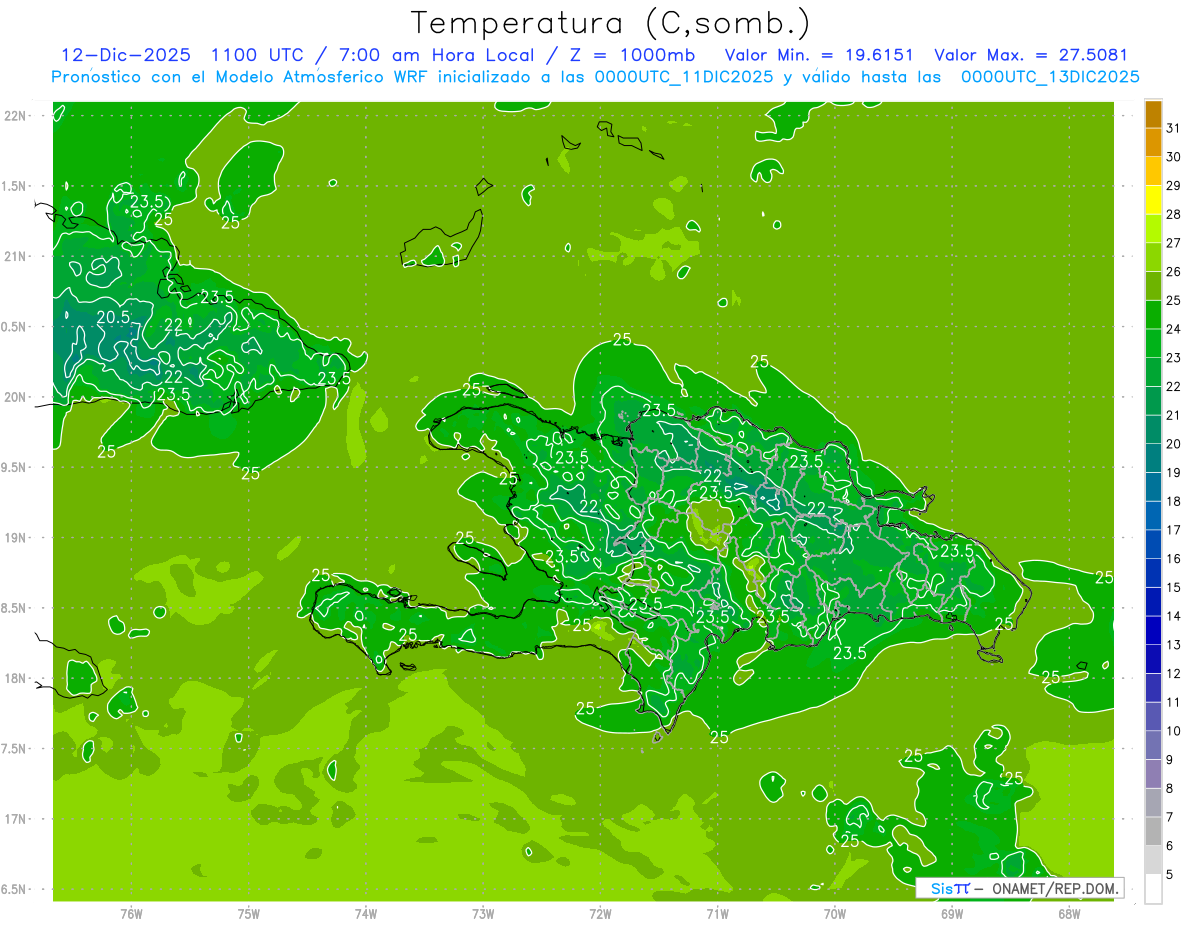Click the purple colorbar band between 9 and 10
Image resolution: width=1200 pixels, height=927 pixels.
click(x=1153, y=745)
